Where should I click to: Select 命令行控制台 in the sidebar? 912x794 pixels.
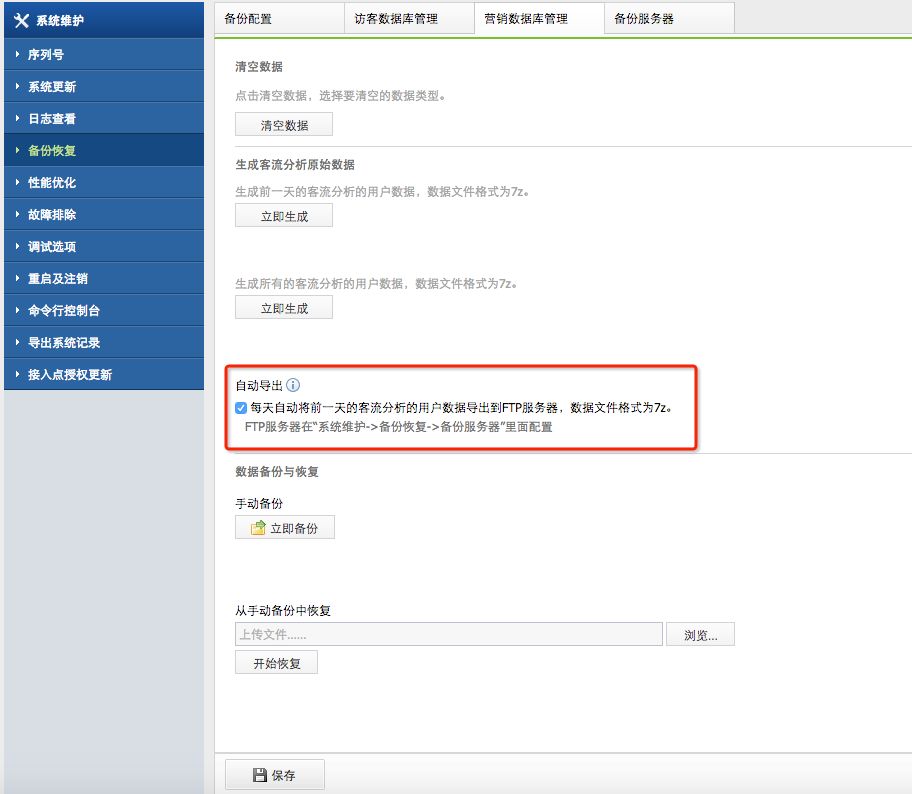point(64,311)
